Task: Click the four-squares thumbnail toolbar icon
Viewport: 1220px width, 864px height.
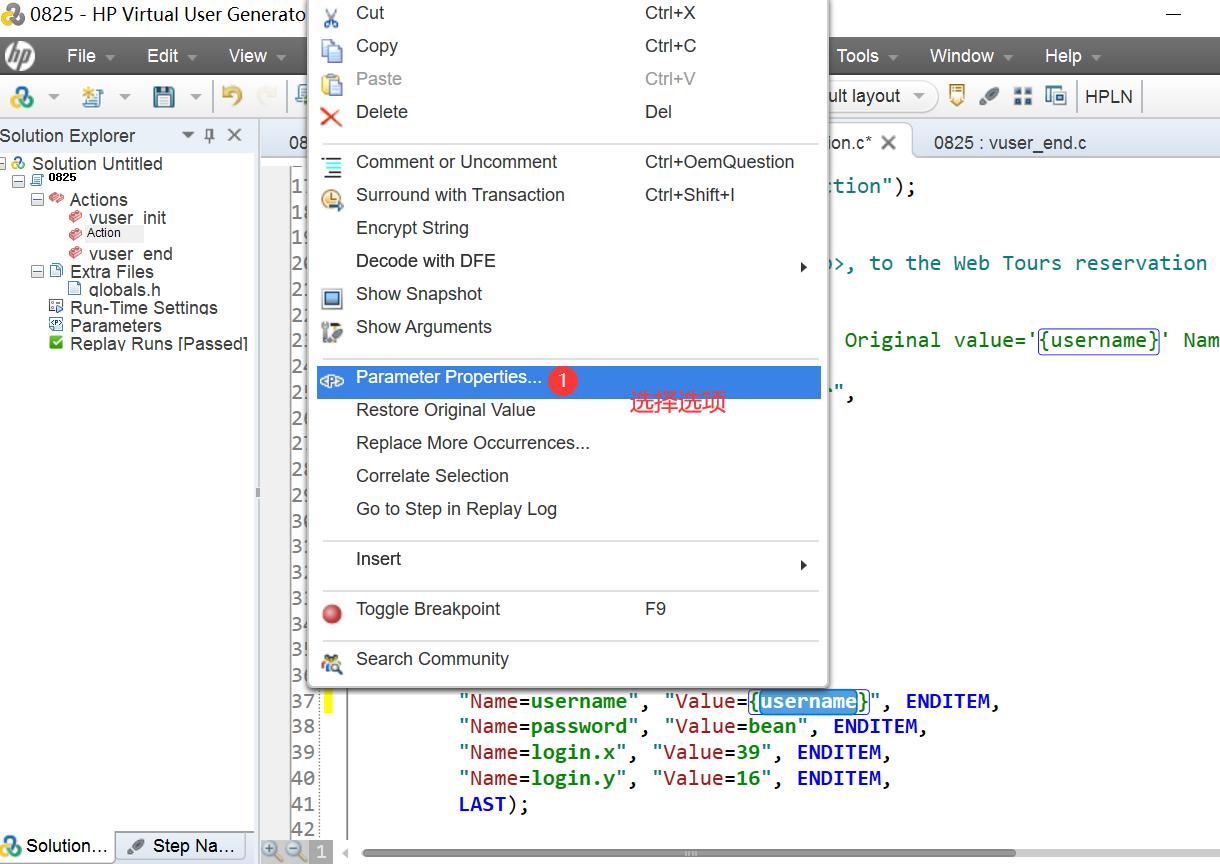Action: [1022, 96]
